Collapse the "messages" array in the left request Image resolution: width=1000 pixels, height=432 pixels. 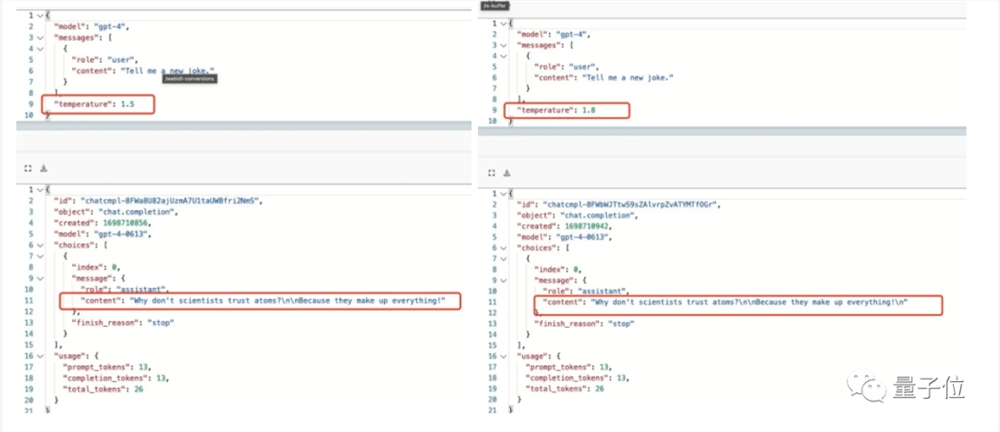[x=38, y=36]
